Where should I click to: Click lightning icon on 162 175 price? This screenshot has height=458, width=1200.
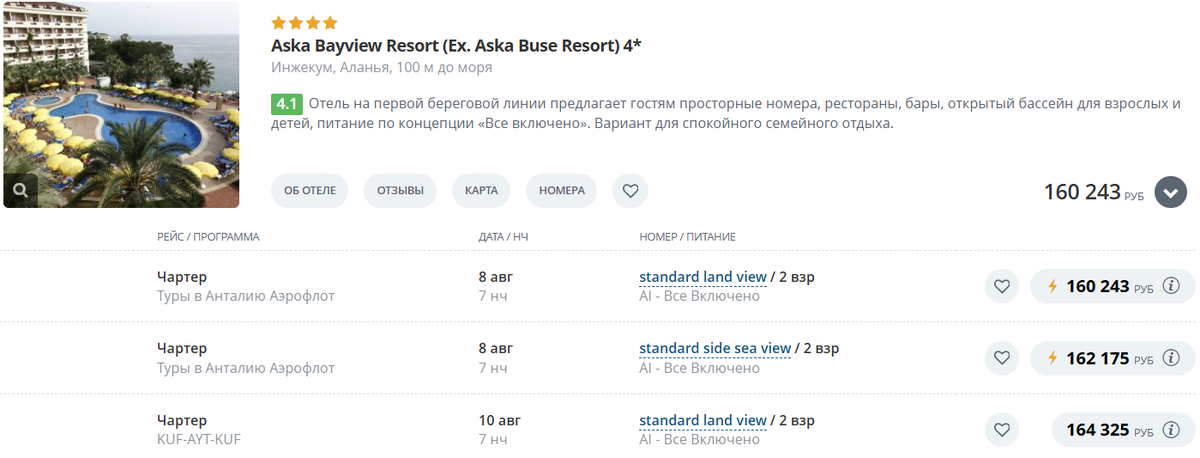coord(1051,358)
